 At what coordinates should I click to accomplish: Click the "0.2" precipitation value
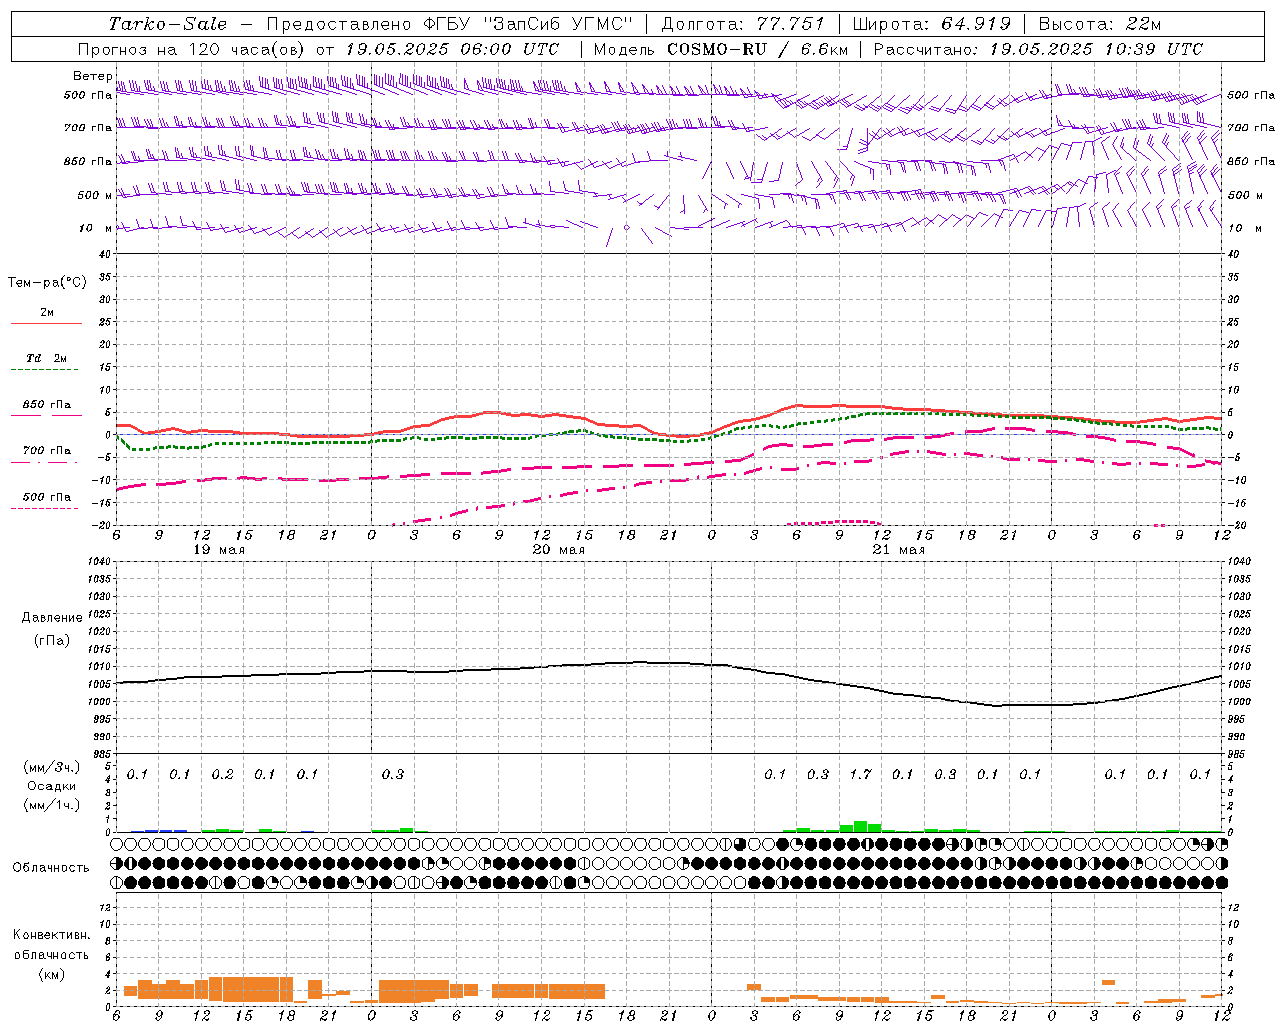pos(222,774)
